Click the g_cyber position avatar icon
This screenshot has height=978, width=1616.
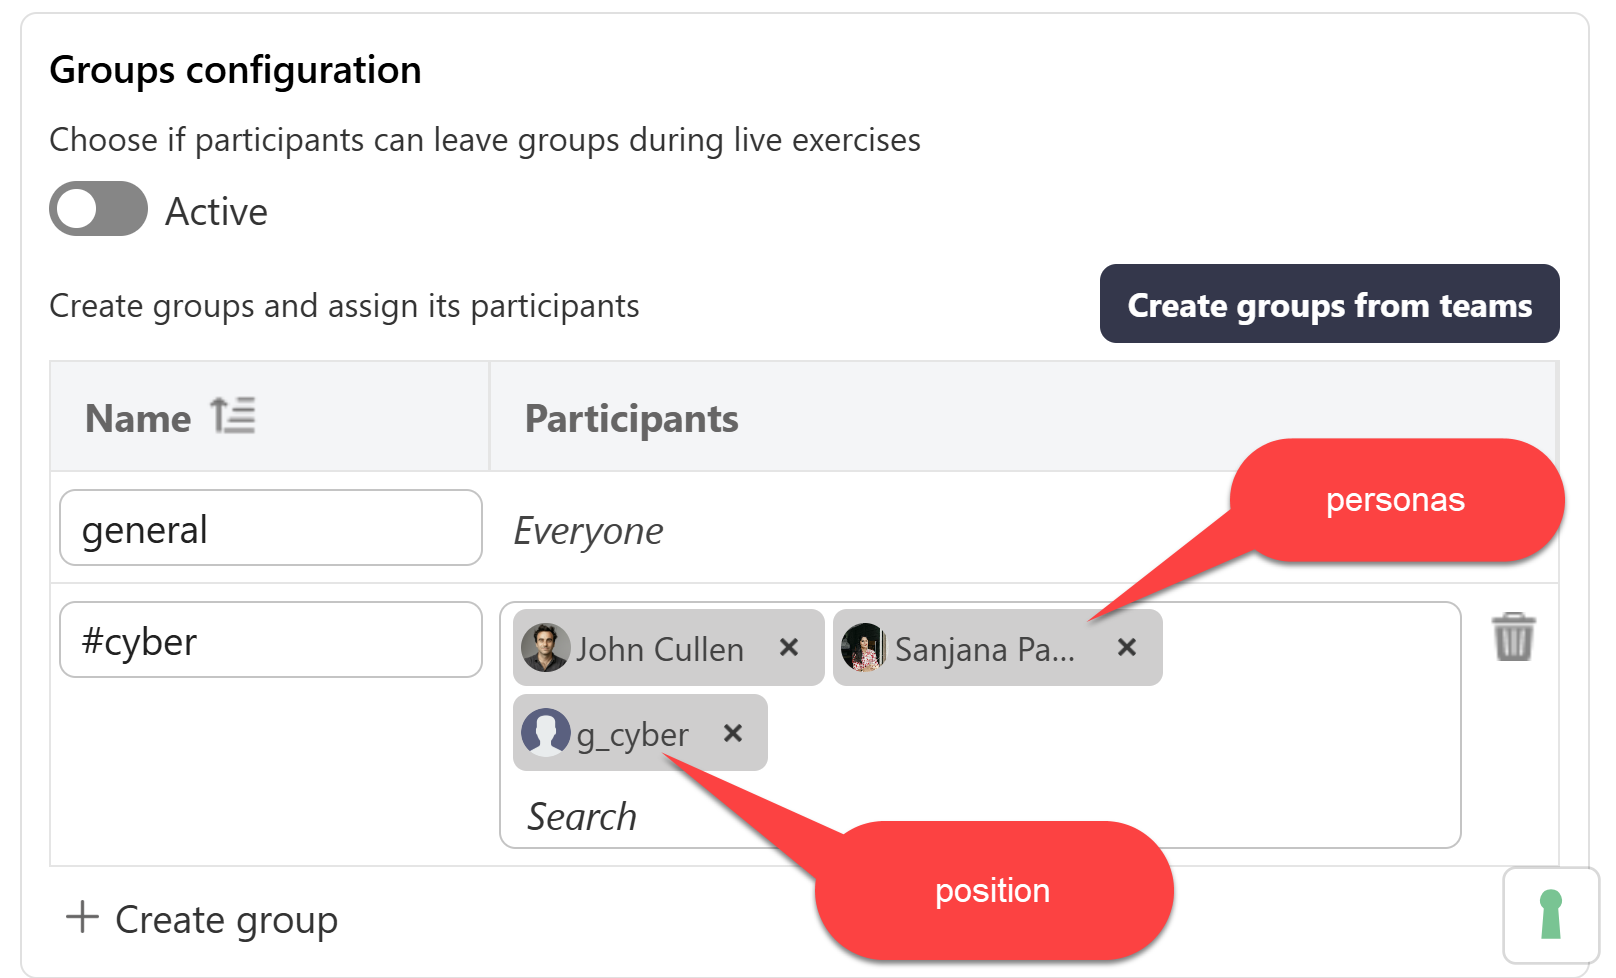click(x=545, y=733)
